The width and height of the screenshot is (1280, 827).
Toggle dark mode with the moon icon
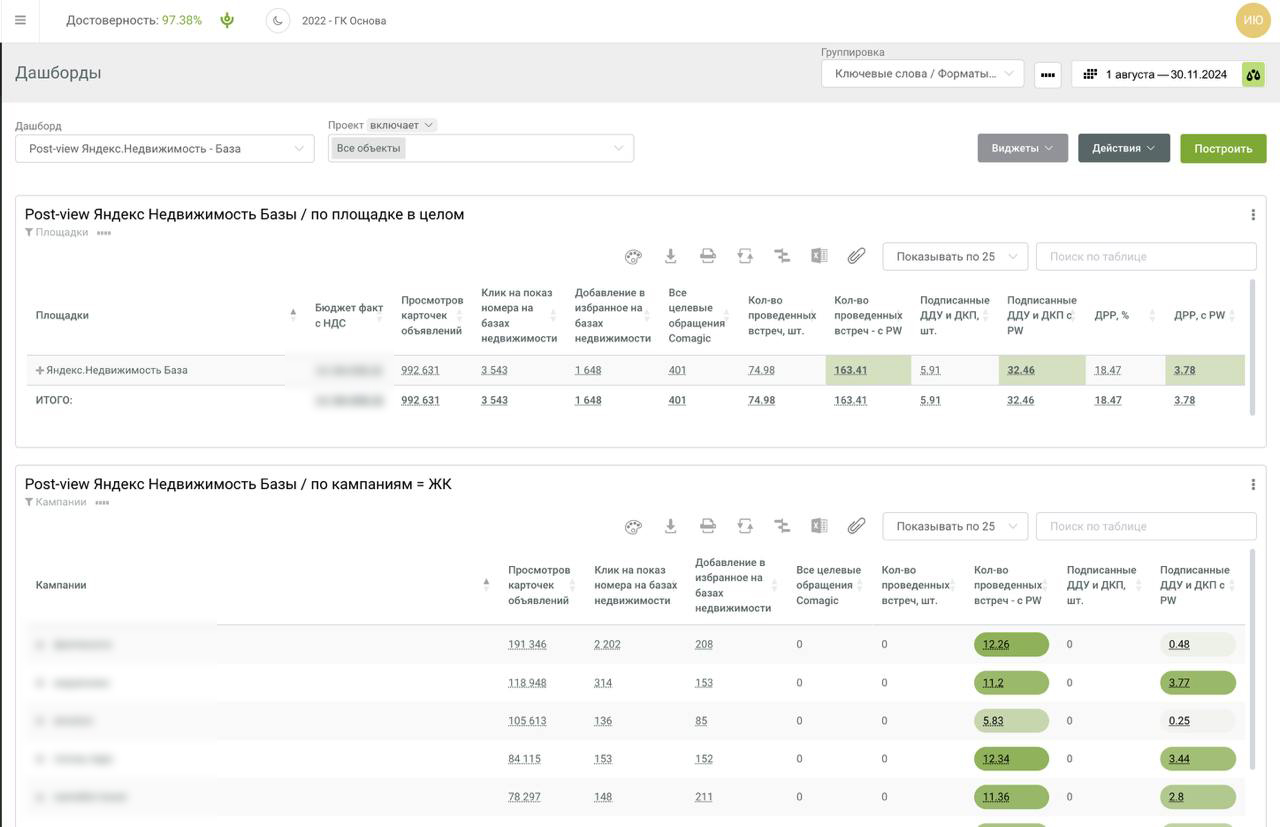(277, 20)
